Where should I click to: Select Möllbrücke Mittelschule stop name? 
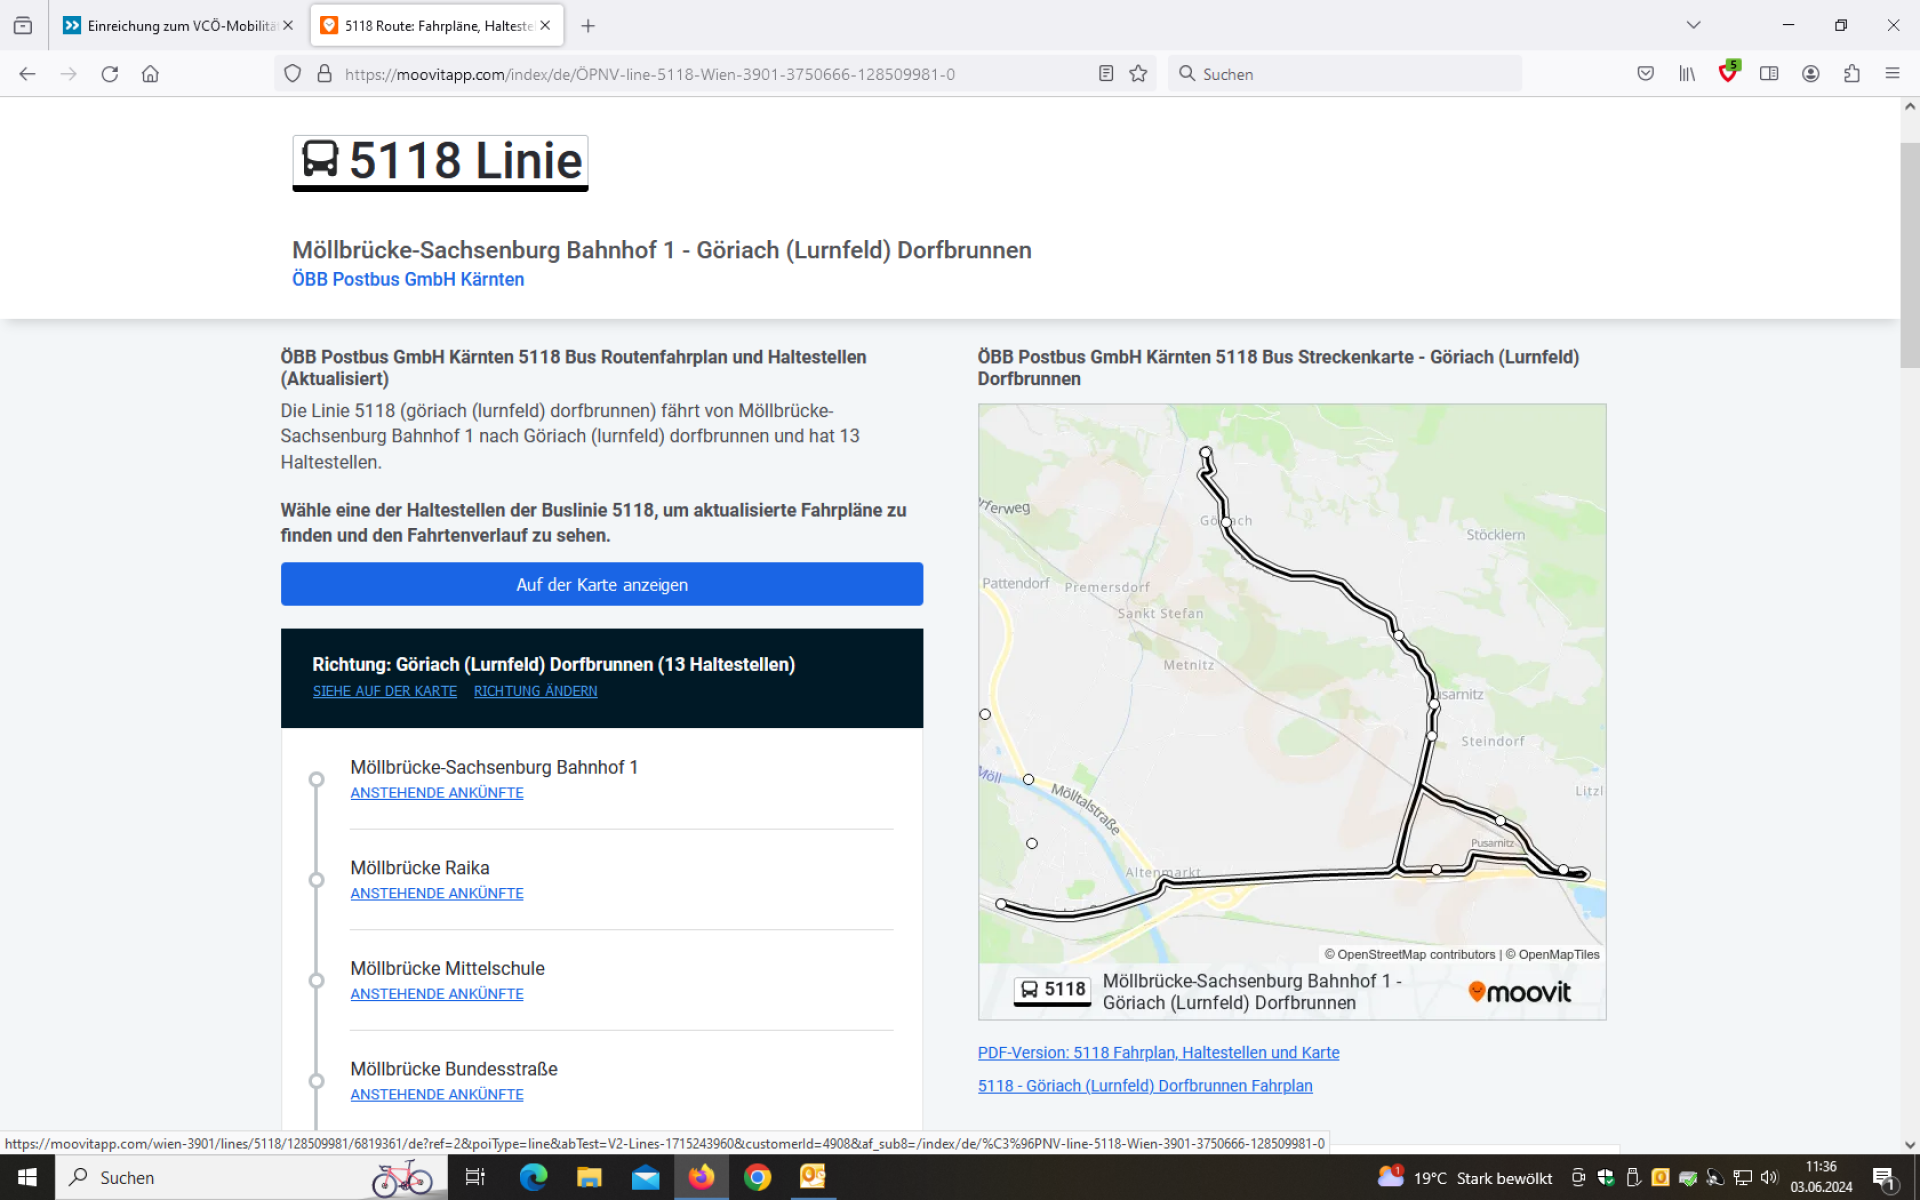point(448,969)
